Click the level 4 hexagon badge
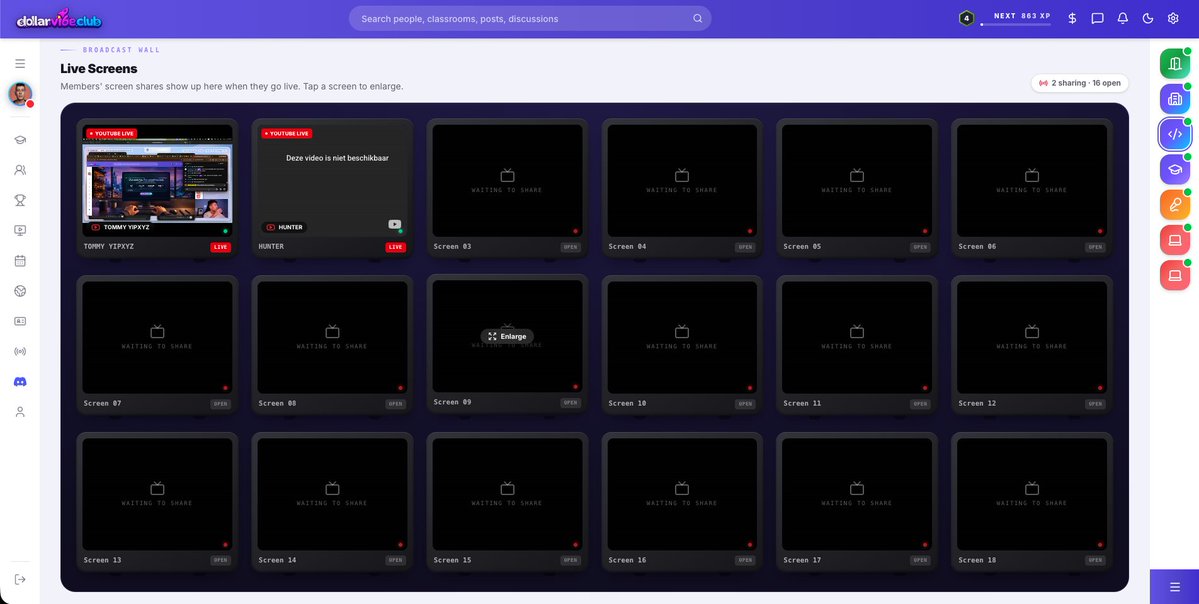1199x604 pixels. 967,18
